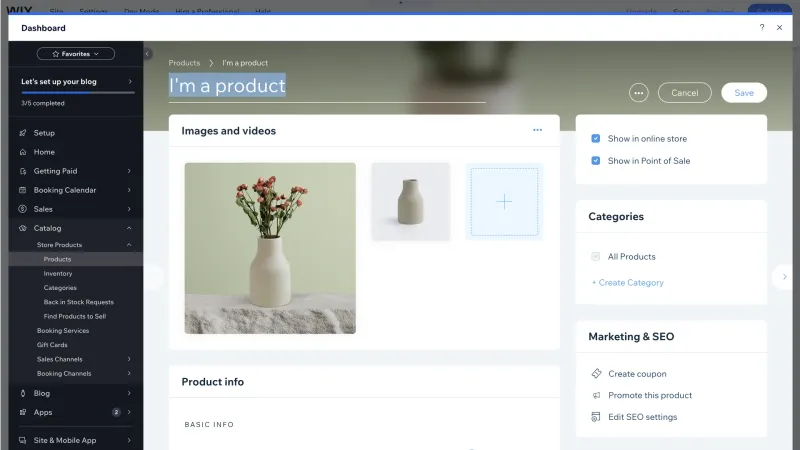Click the Blog pen icon
The image size is (800, 450).
pyautogui.click(x=22, y=393)
